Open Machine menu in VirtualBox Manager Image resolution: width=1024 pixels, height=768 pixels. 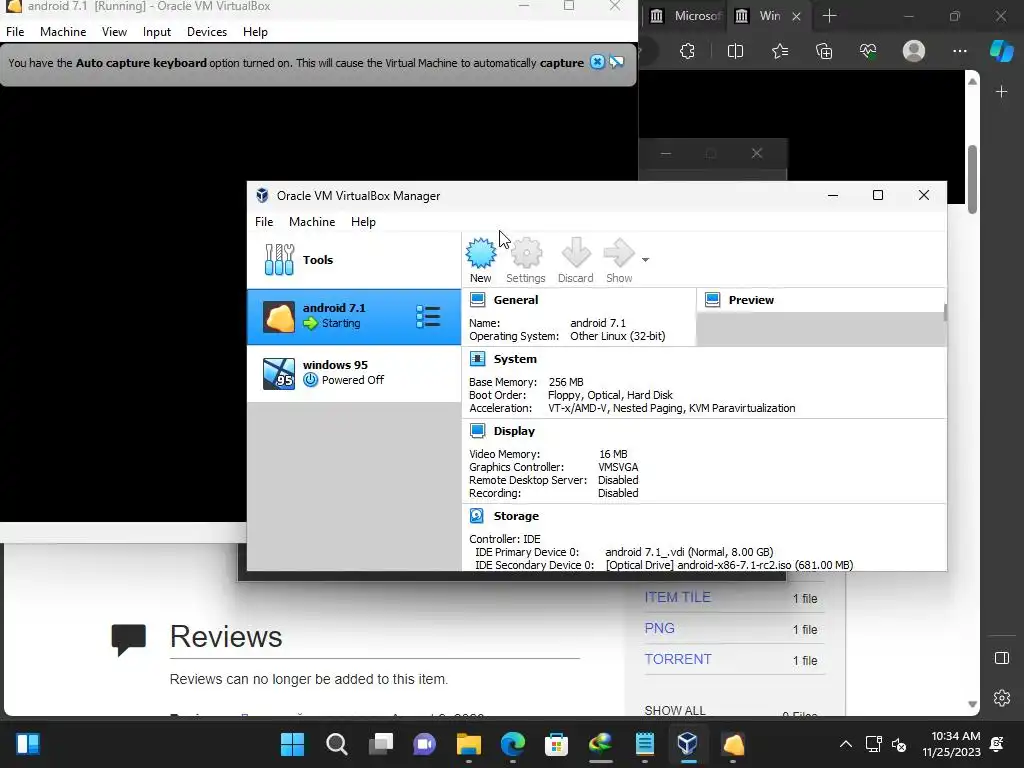[x=312, y=222]
